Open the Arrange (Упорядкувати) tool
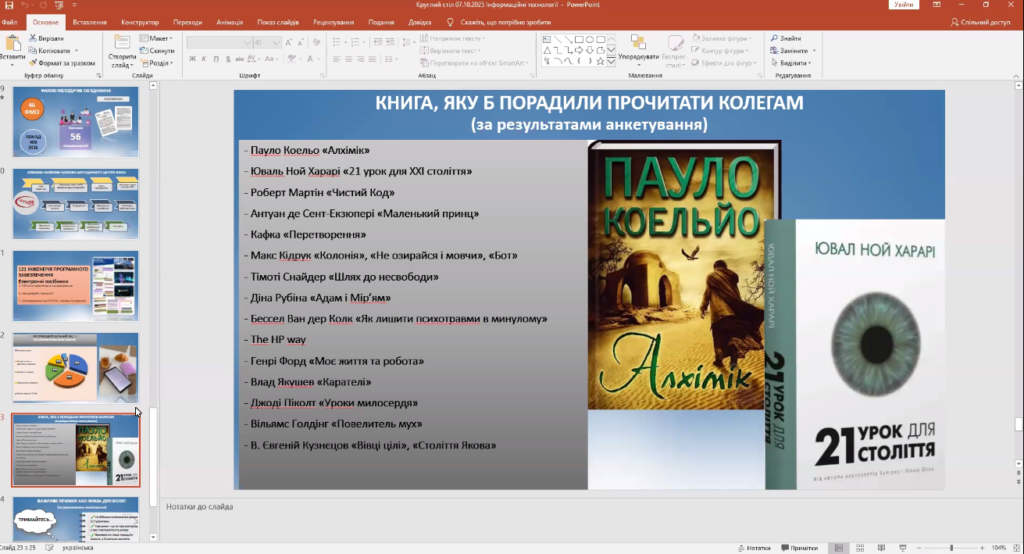Image resolution: width=1024 pixels, height=554 pixels. tap(638, 46)
